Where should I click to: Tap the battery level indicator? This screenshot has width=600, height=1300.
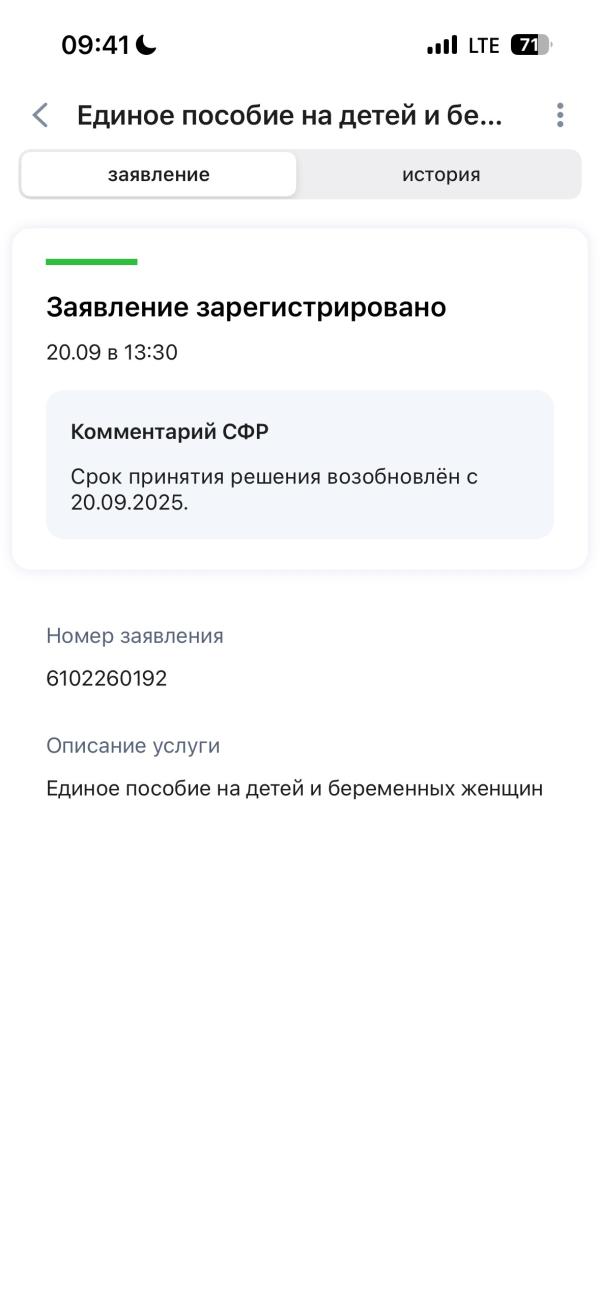point(530,45)
